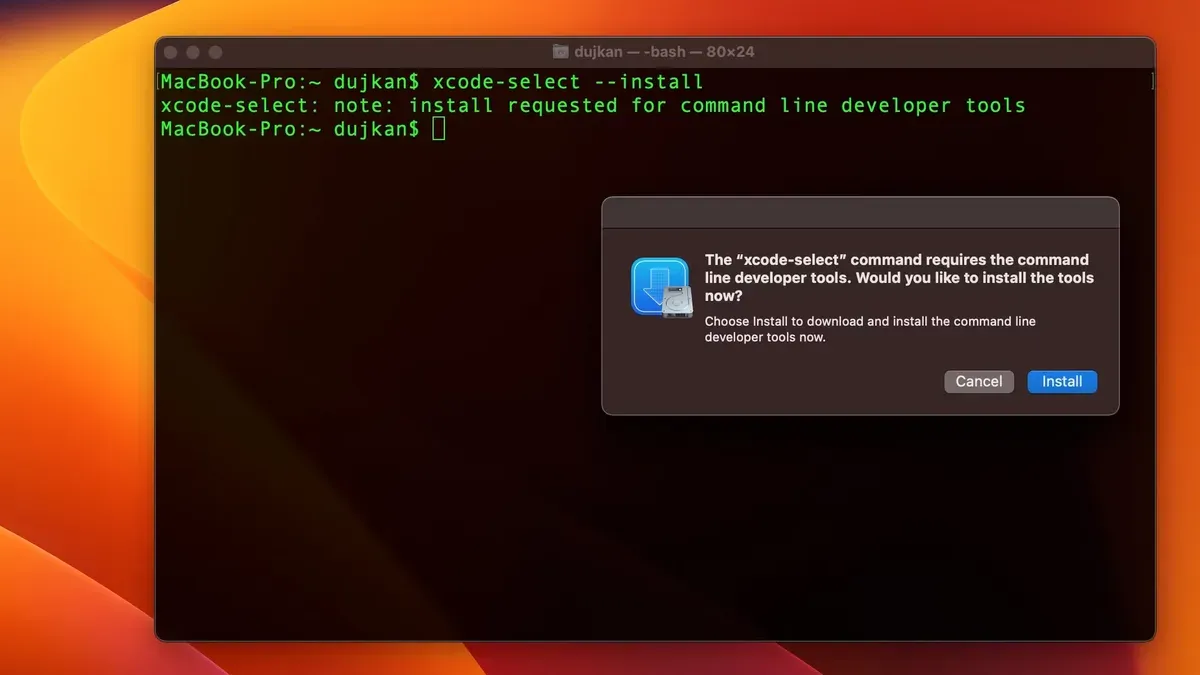The image size is (1200, 675).
Task: Click the install dialog's title bar
Action: coord(860,213)
